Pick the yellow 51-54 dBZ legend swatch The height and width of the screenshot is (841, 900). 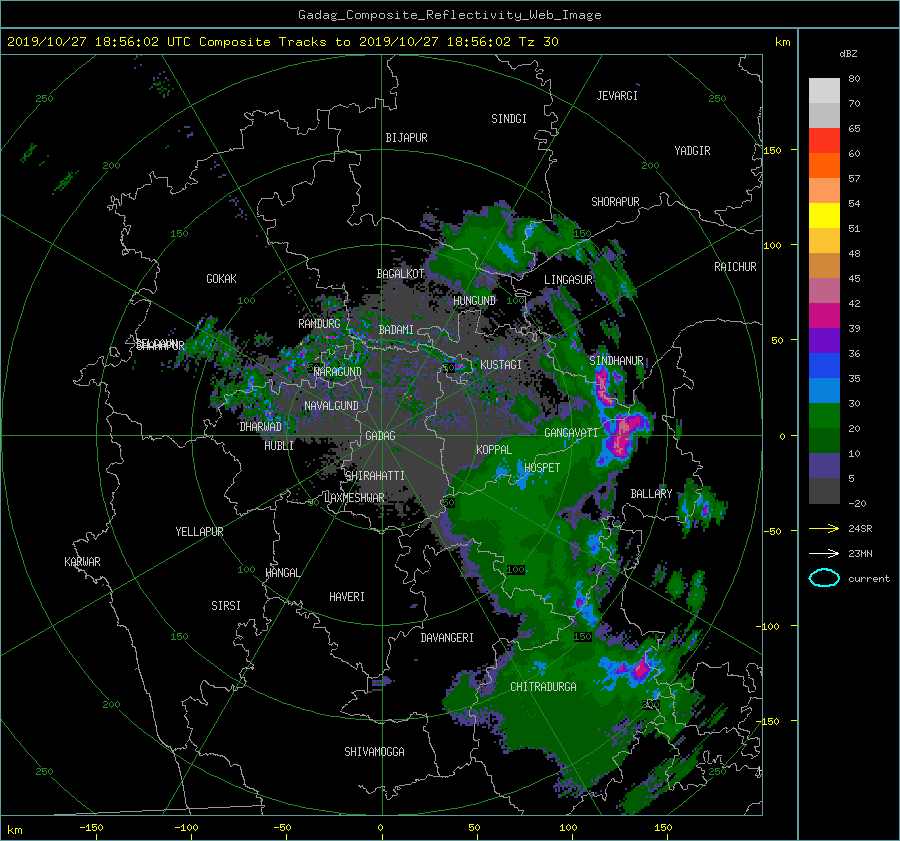[x=824, y=215]
